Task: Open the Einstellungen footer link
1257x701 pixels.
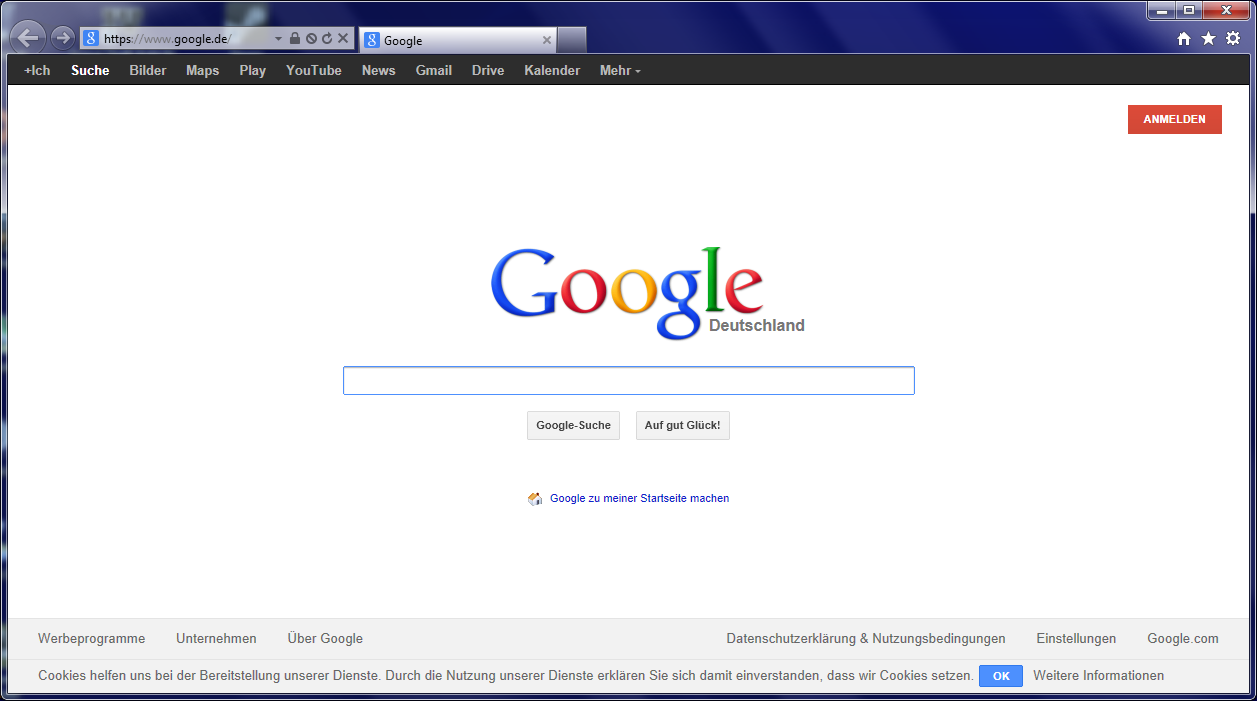Action: click(x=1076, y=638)
